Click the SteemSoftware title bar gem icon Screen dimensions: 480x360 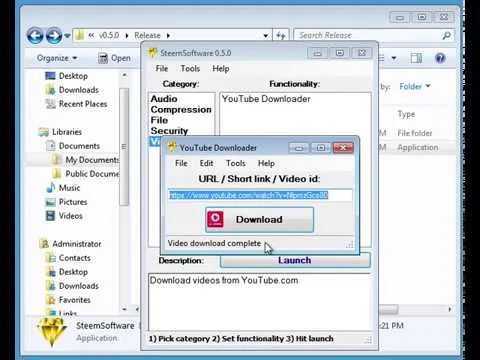(153, 53)
